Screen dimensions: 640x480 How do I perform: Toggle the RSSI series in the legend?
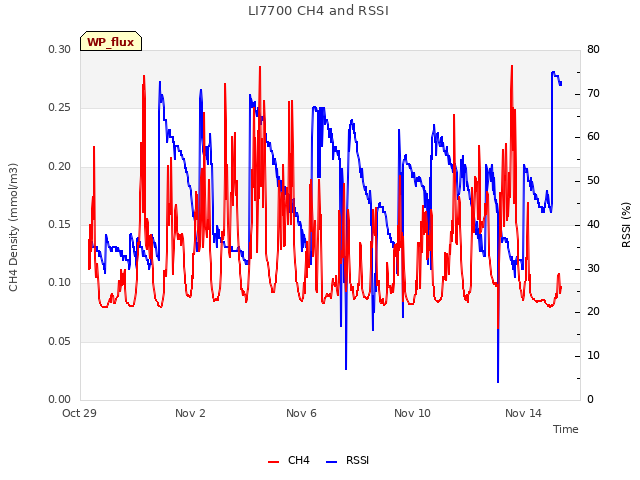347,460
